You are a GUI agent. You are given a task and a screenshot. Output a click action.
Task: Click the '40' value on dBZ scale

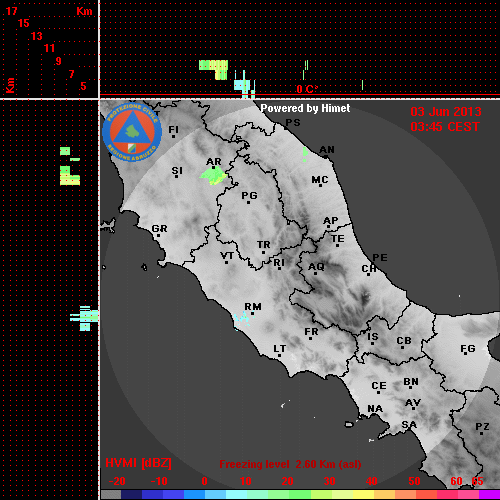point(372,481)
